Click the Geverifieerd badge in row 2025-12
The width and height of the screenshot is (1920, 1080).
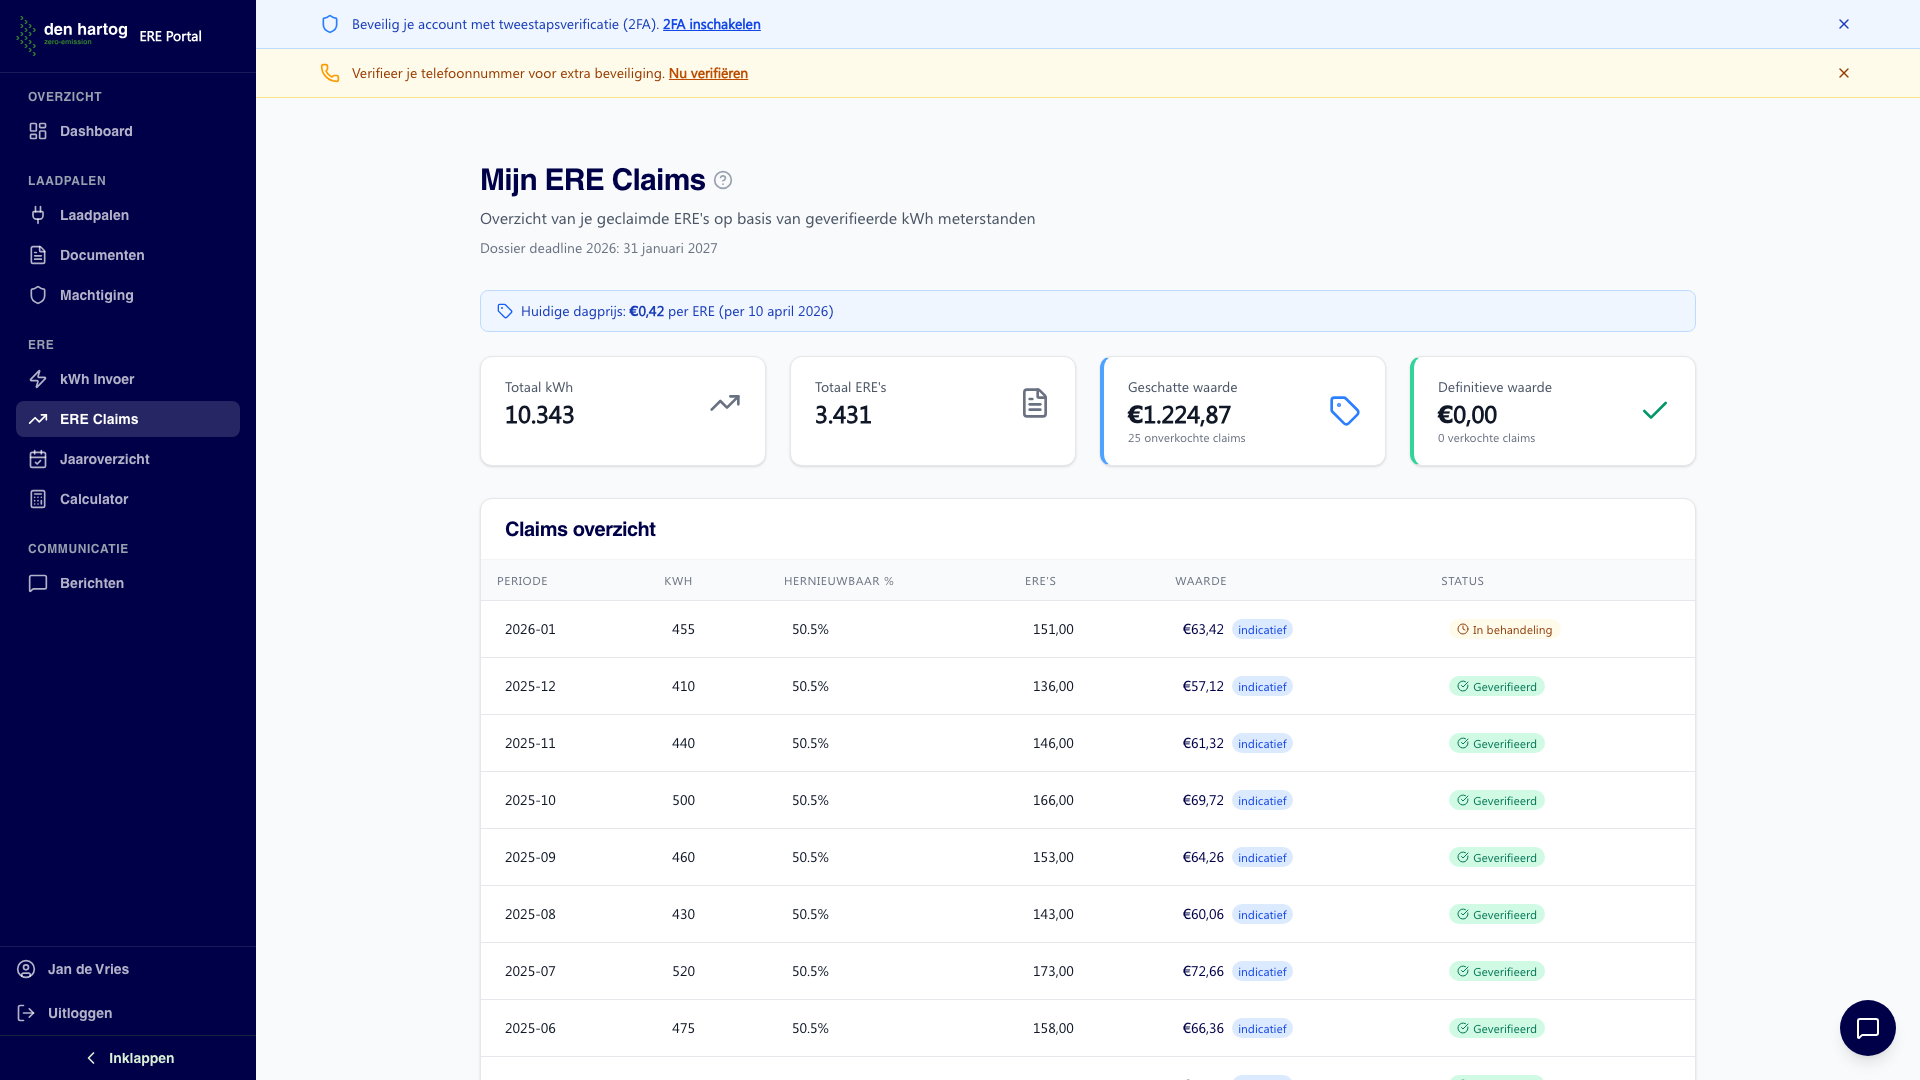click(1497, 687)
